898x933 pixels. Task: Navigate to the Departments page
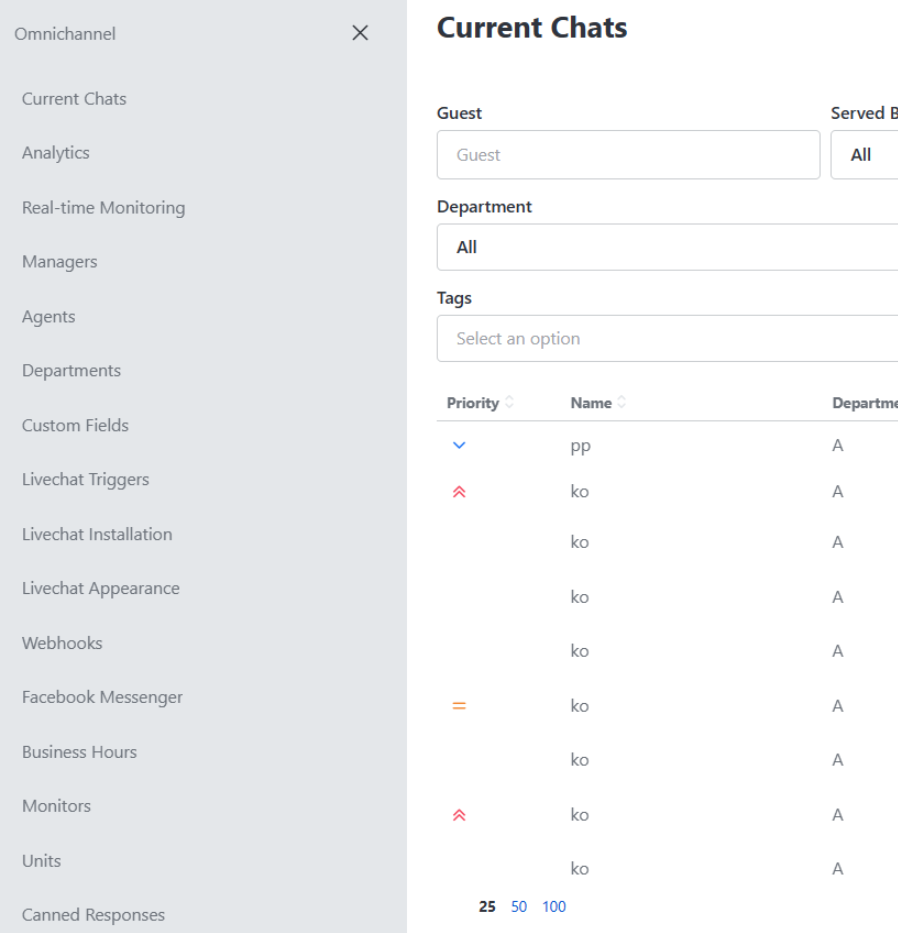point(71,371)
